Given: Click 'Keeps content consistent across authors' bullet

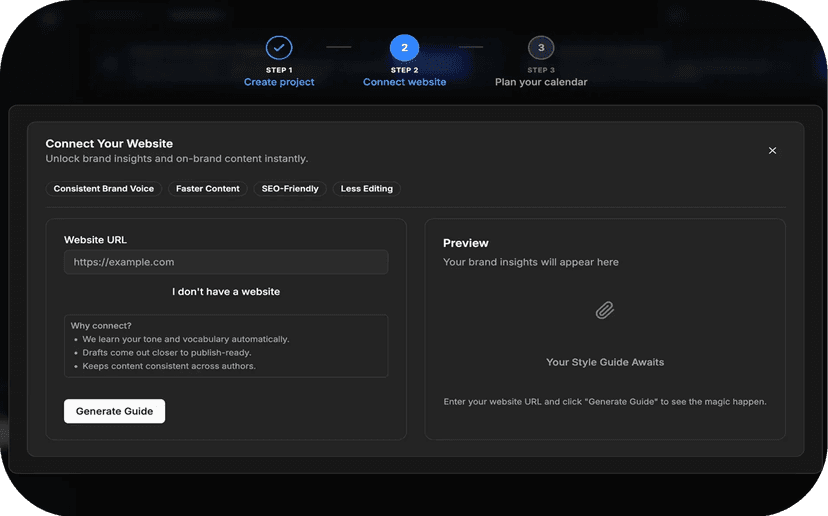Looking at the screenshot, I should click(169, 366).
